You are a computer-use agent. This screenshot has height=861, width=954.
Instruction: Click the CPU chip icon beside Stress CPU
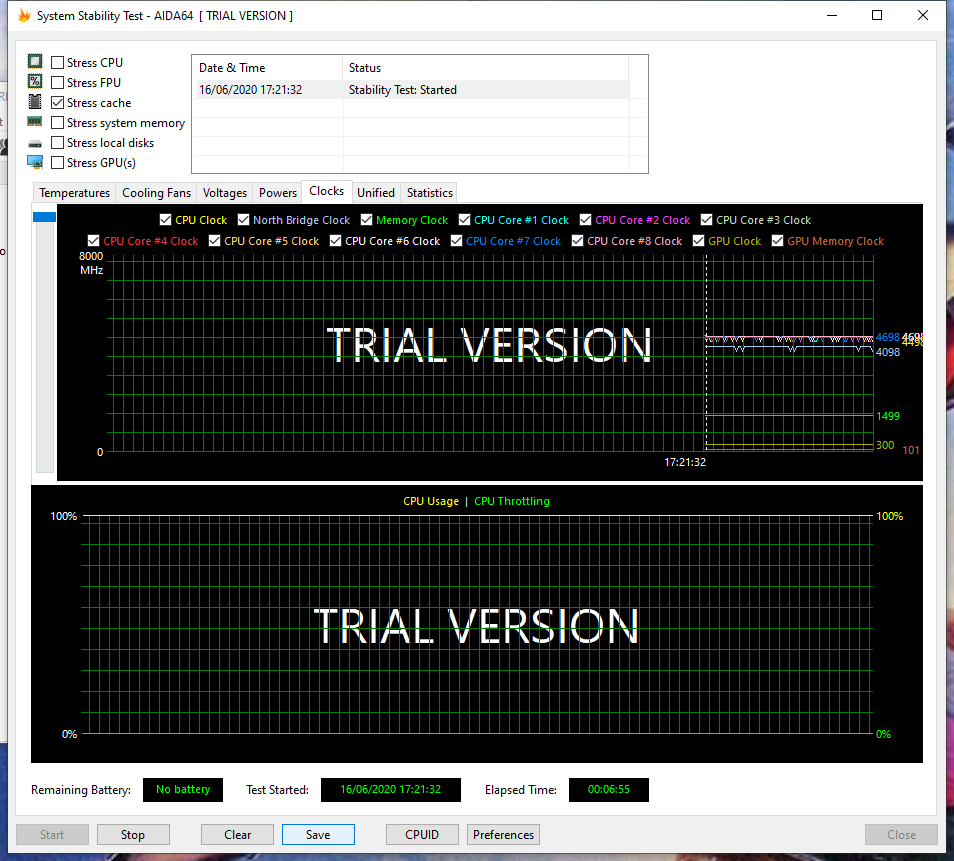coord(35,62)
